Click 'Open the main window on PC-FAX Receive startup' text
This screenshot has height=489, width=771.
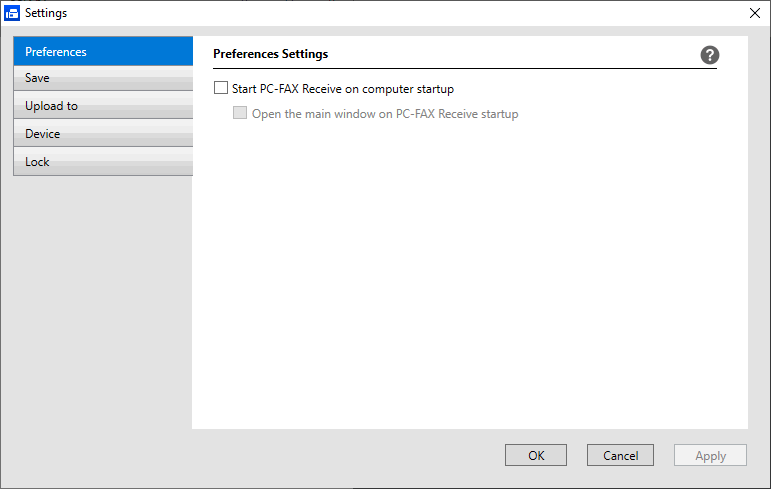coord(385,114)
